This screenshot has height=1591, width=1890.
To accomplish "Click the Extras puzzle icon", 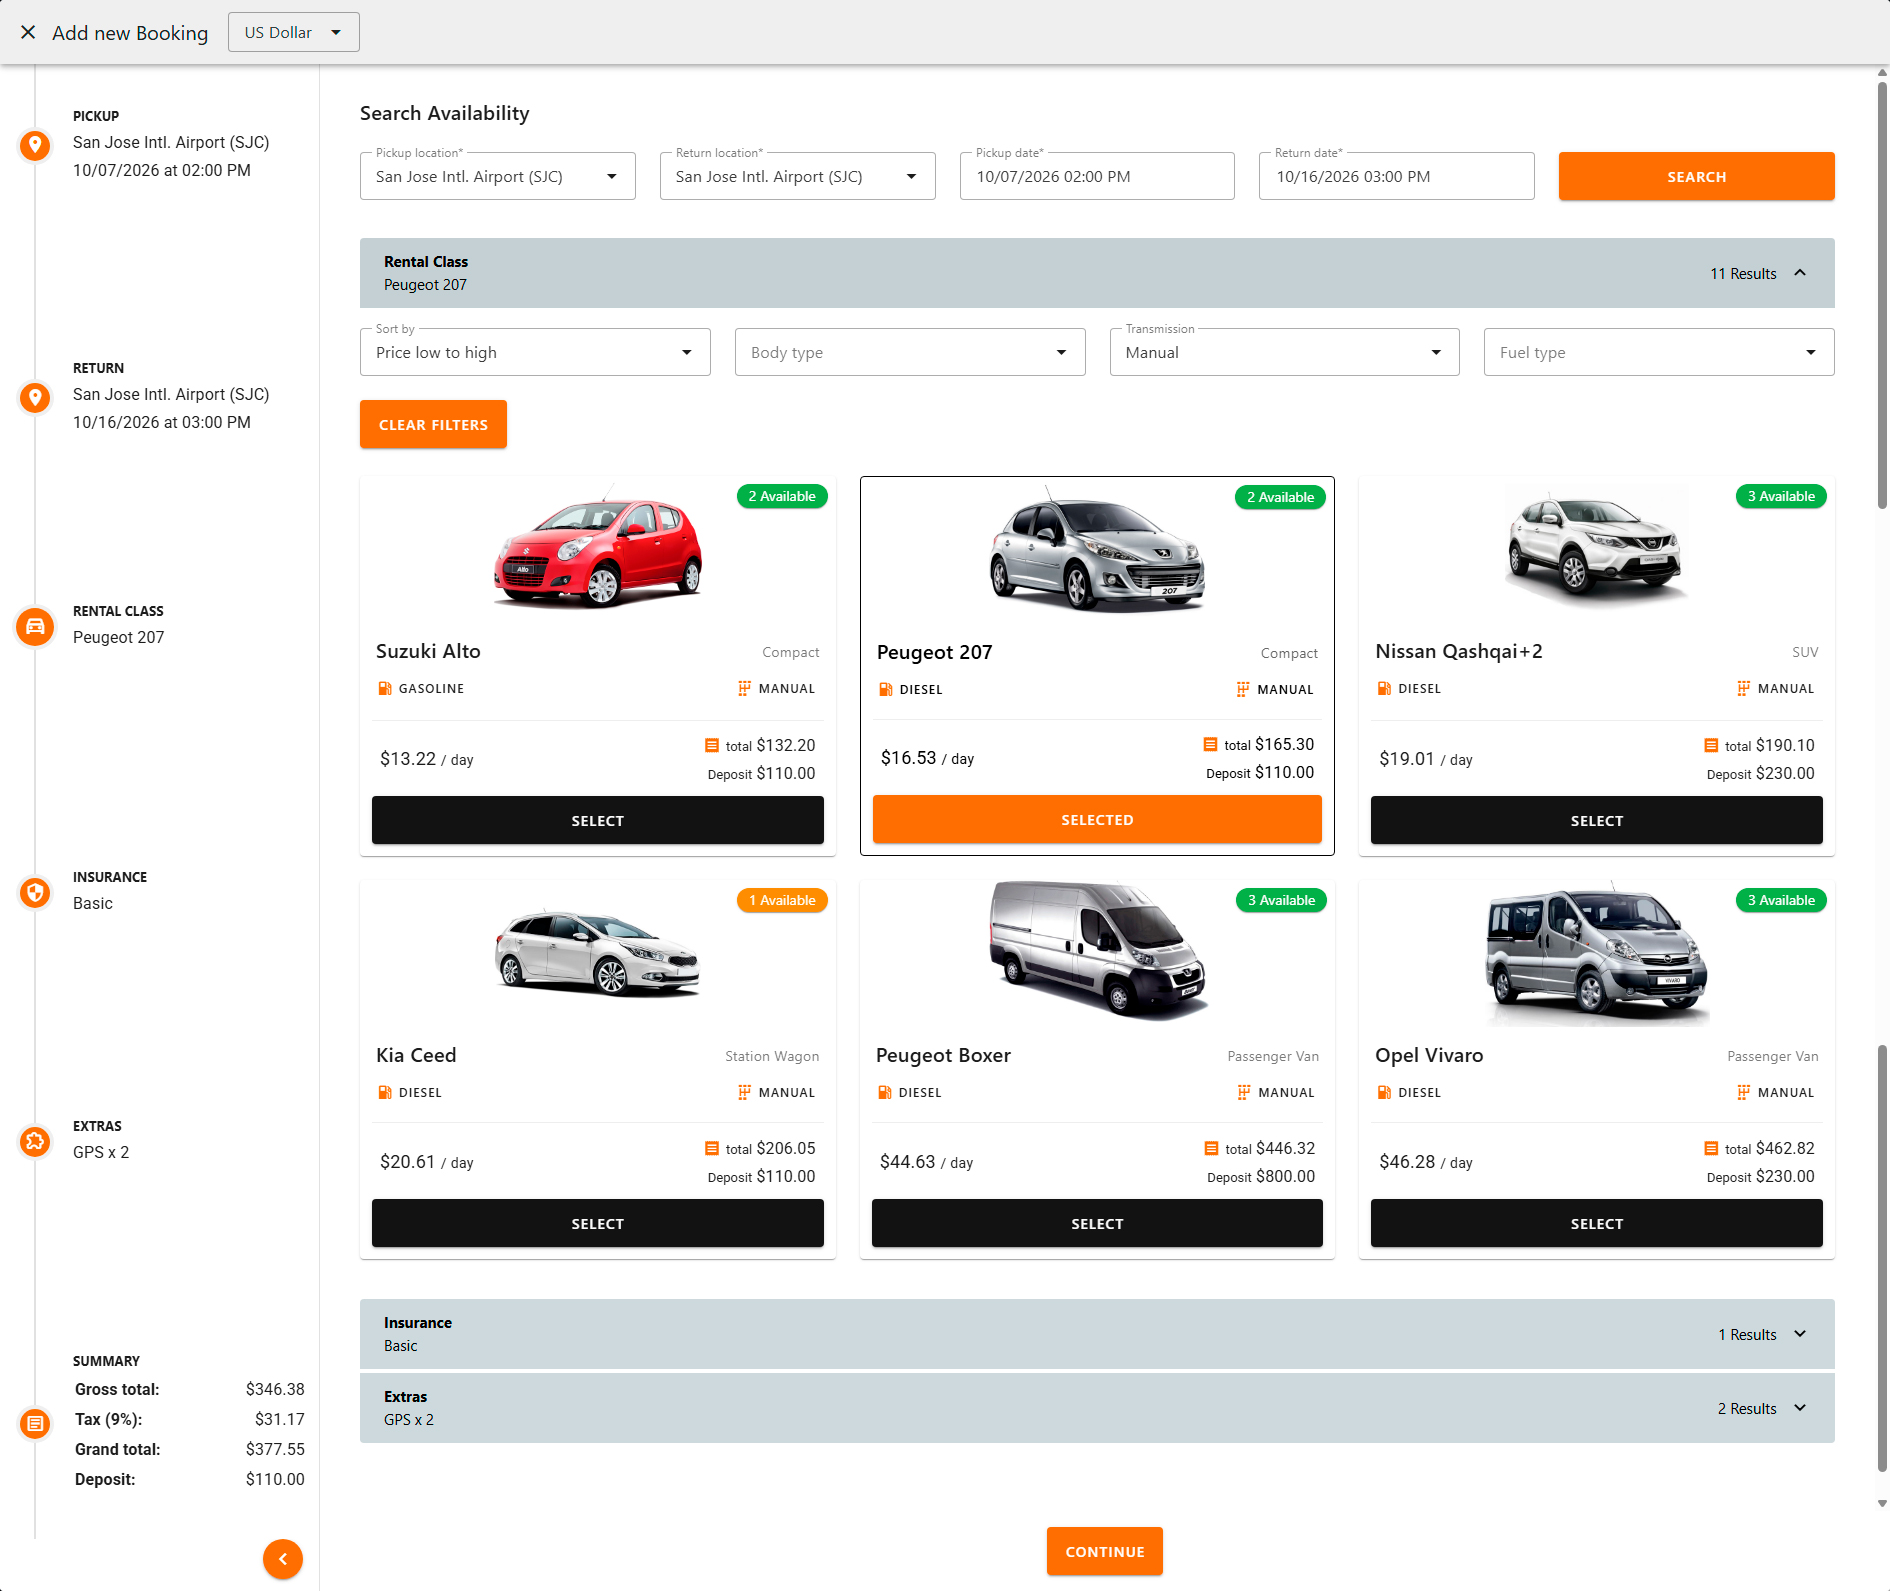I will (x=35, y=1141).
